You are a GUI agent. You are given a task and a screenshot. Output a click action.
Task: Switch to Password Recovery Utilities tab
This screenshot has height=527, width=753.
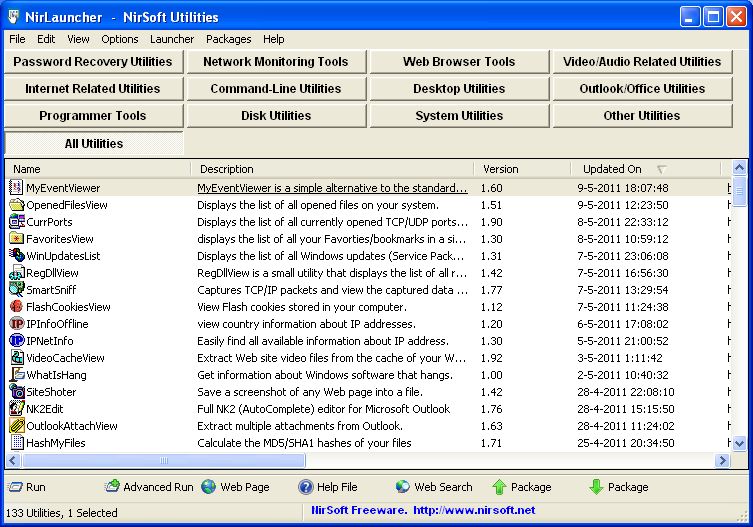[93, 62]
